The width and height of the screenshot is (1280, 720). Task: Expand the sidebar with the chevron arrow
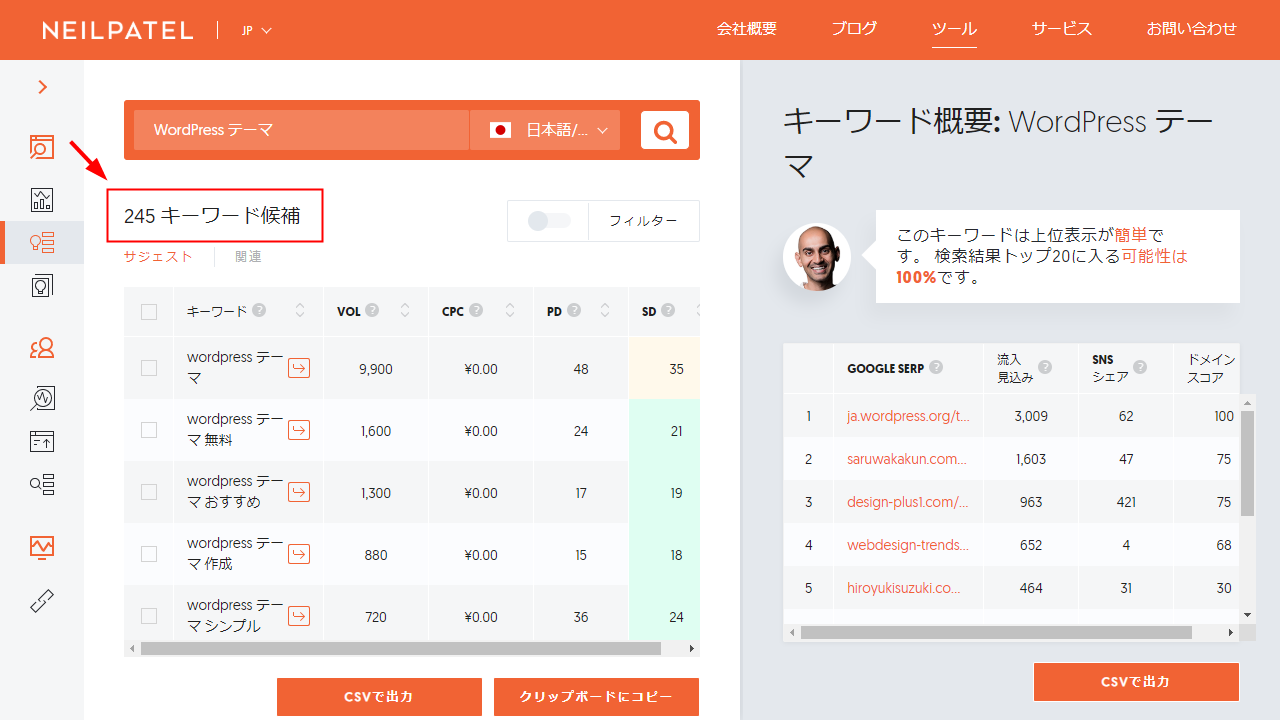42,87
